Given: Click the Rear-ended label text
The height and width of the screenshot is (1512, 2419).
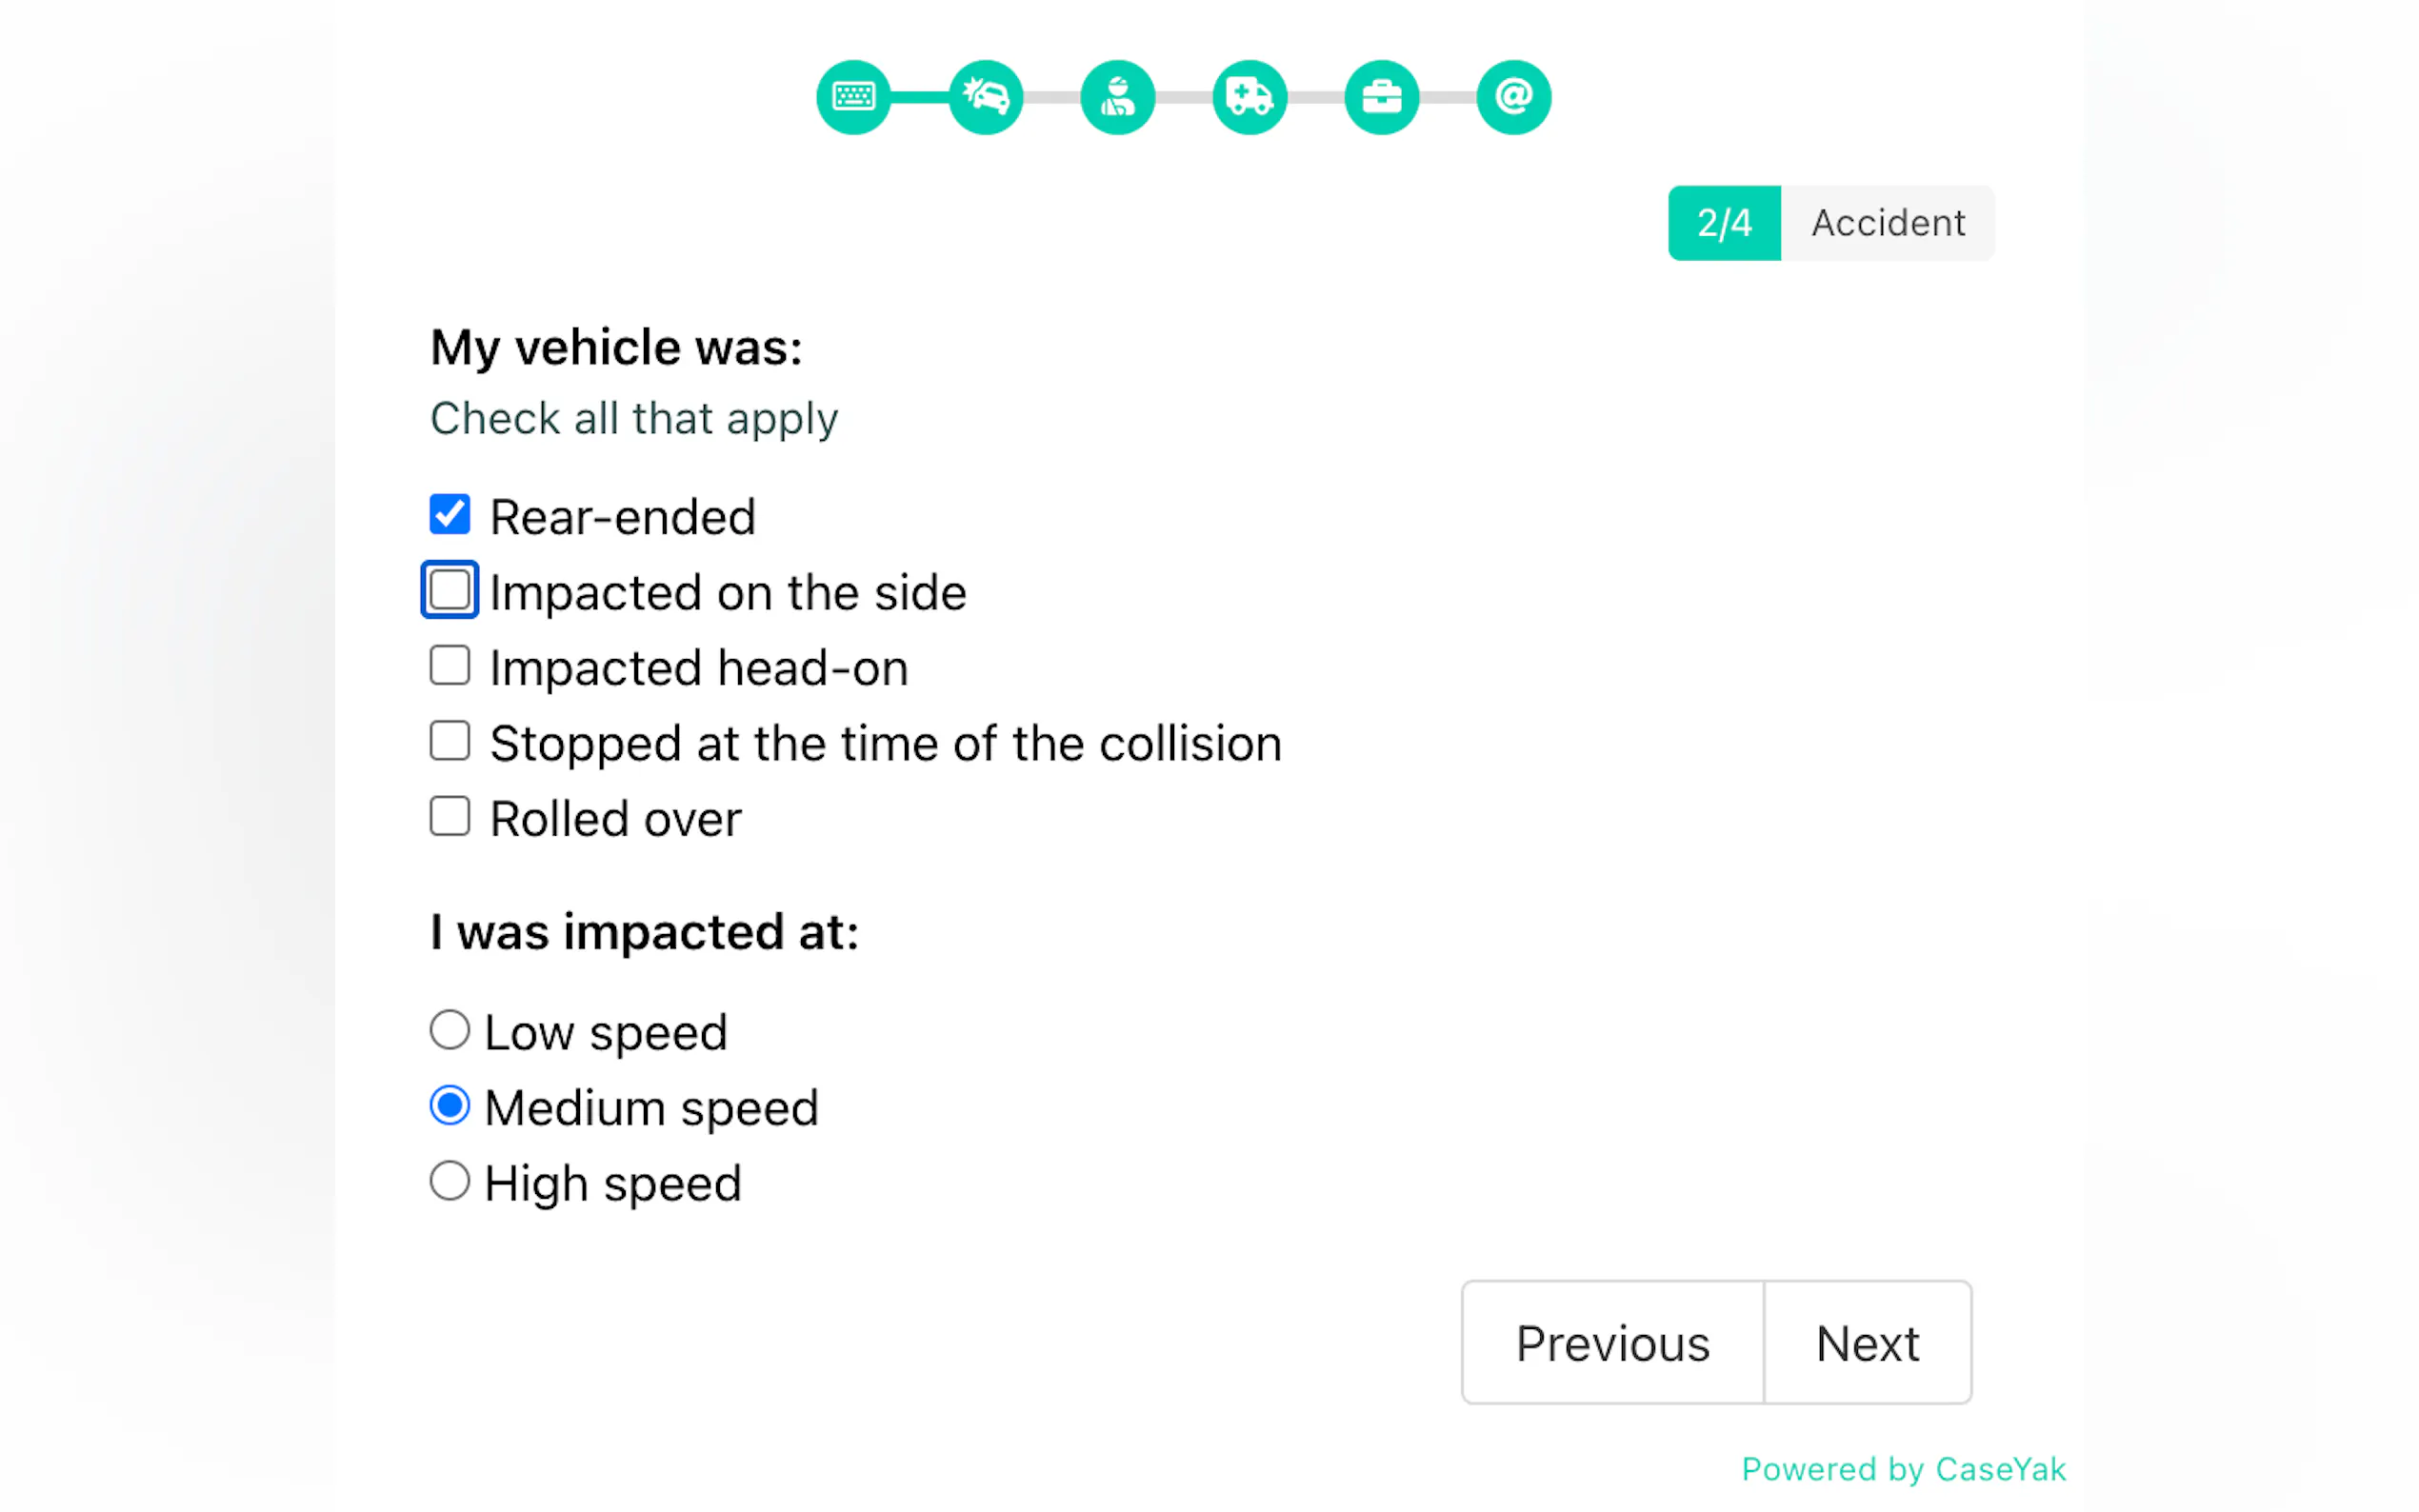Looking at the screenshot, I should pos(622,517).
